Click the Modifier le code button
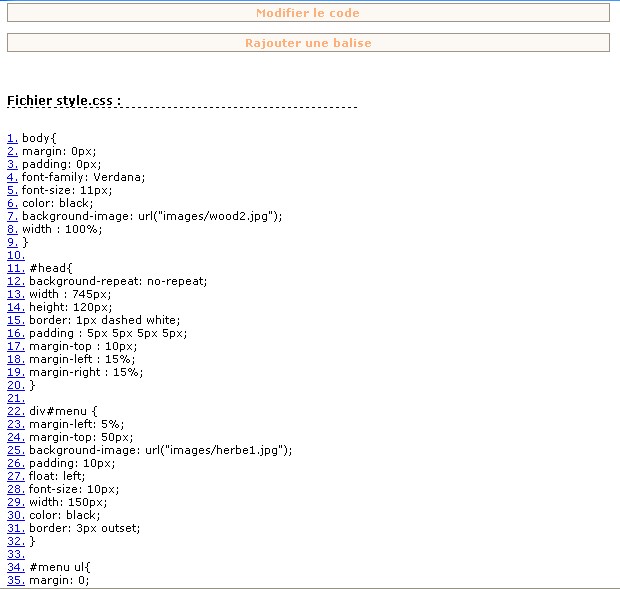Image resolution: width=620 pixels, height=589 pixels. [x=308, y=13]
